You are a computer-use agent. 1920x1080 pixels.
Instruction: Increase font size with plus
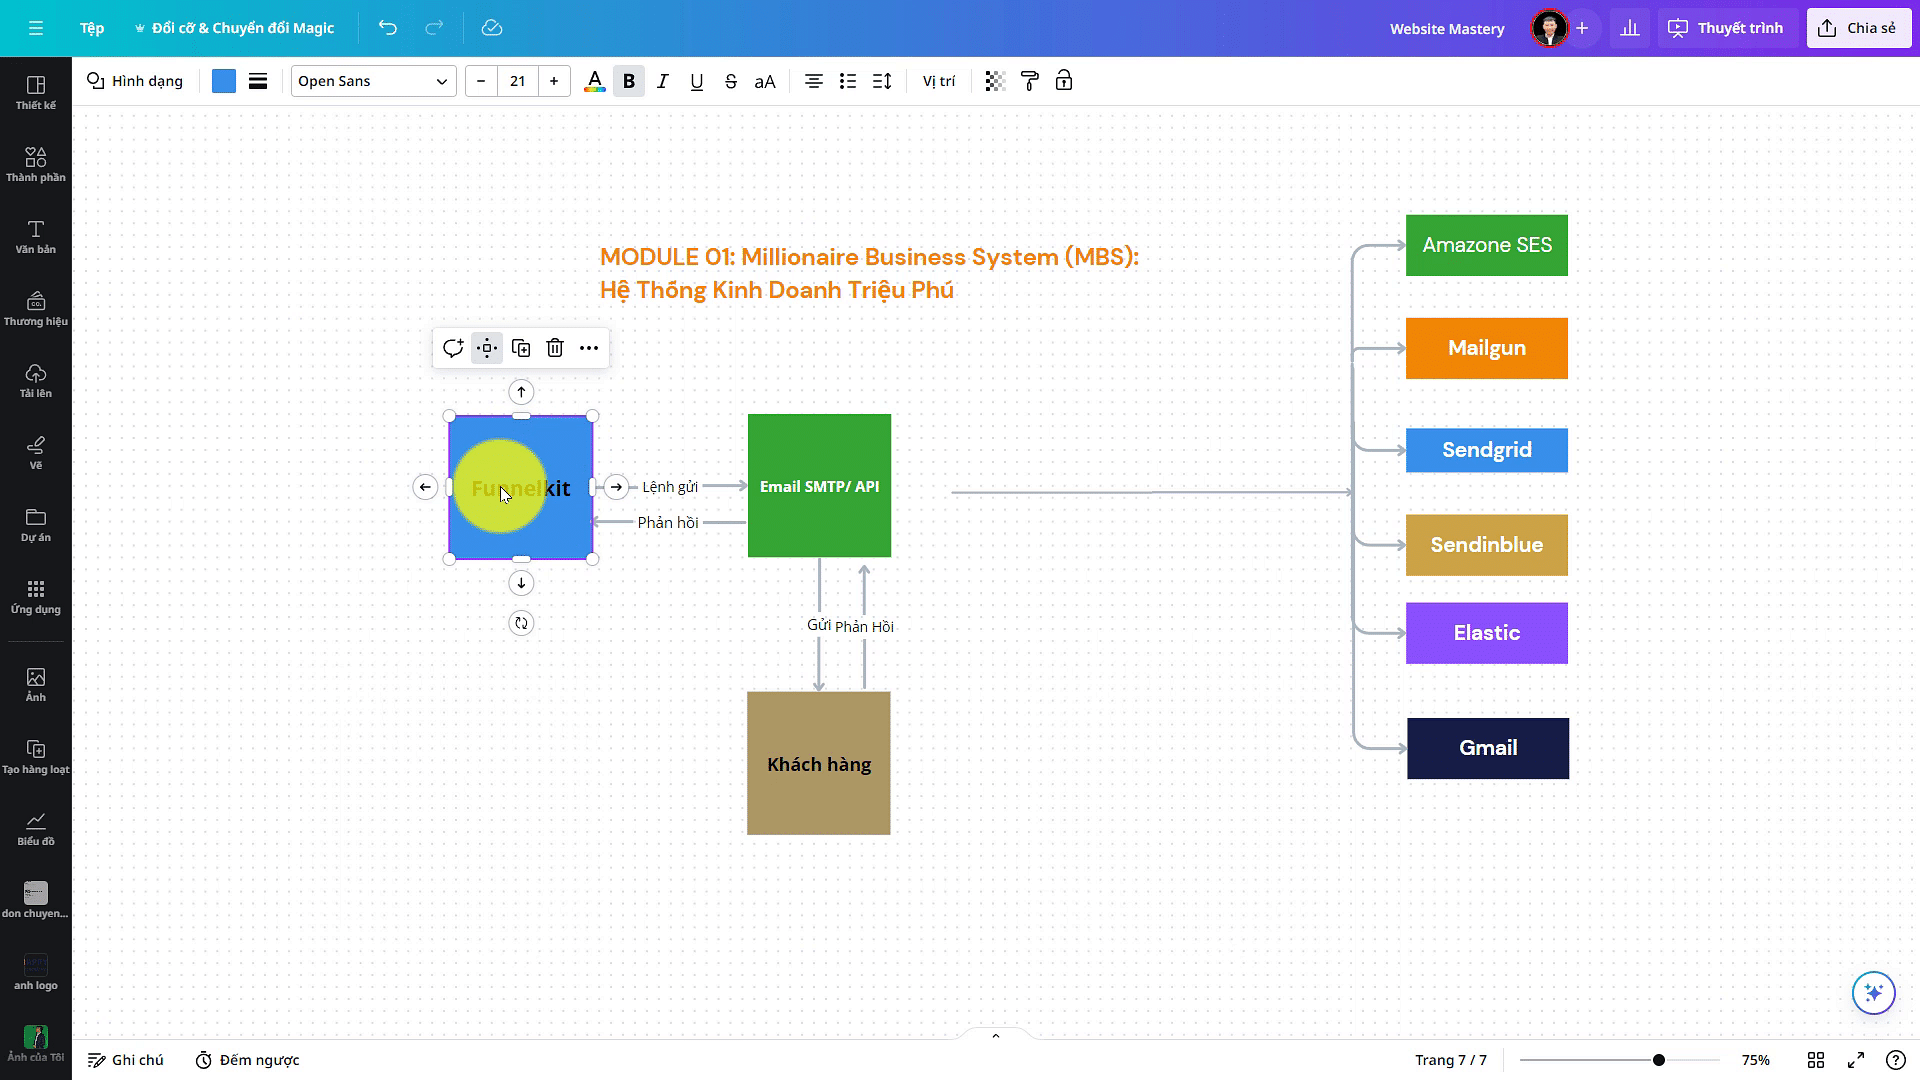[x=554, y=81]
